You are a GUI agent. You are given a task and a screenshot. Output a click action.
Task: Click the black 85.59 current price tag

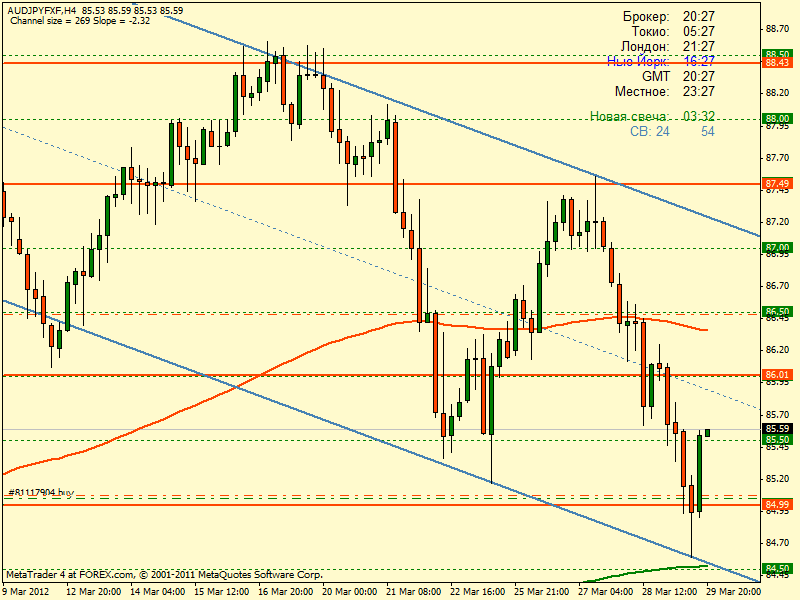pos(777,429)
